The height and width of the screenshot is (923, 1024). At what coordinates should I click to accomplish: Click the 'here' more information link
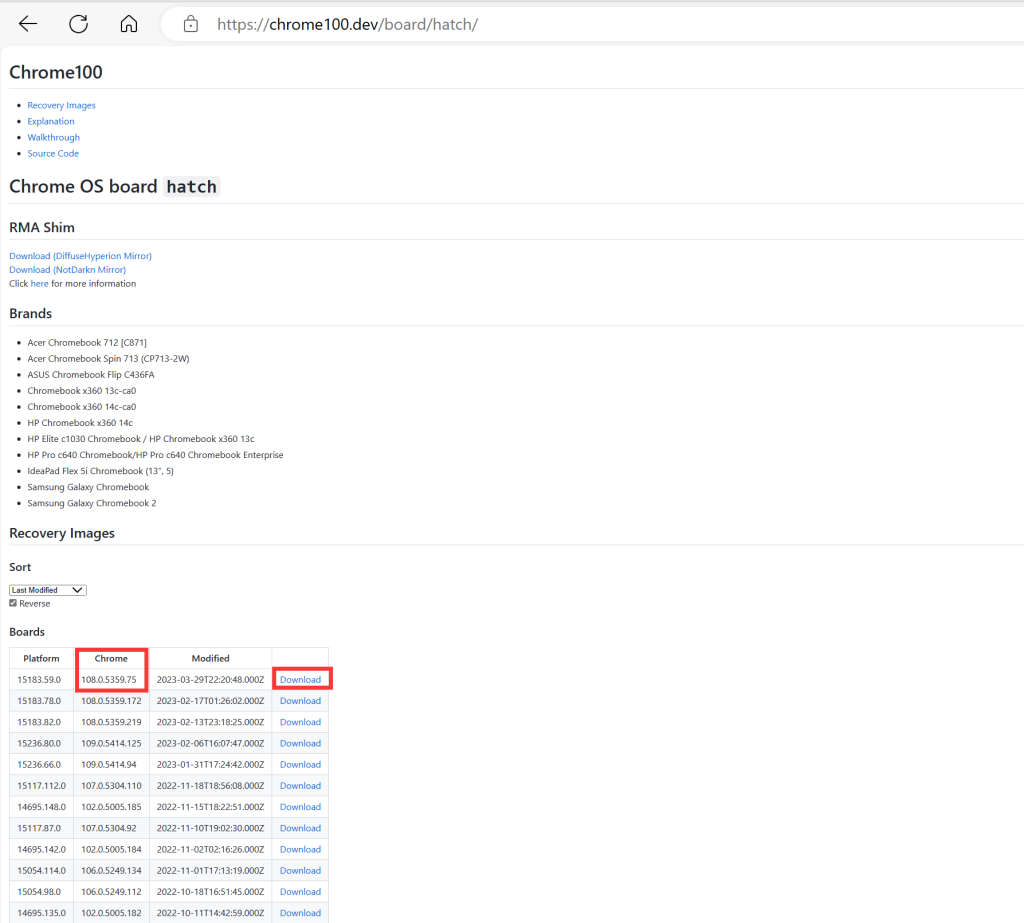[39, 283]
